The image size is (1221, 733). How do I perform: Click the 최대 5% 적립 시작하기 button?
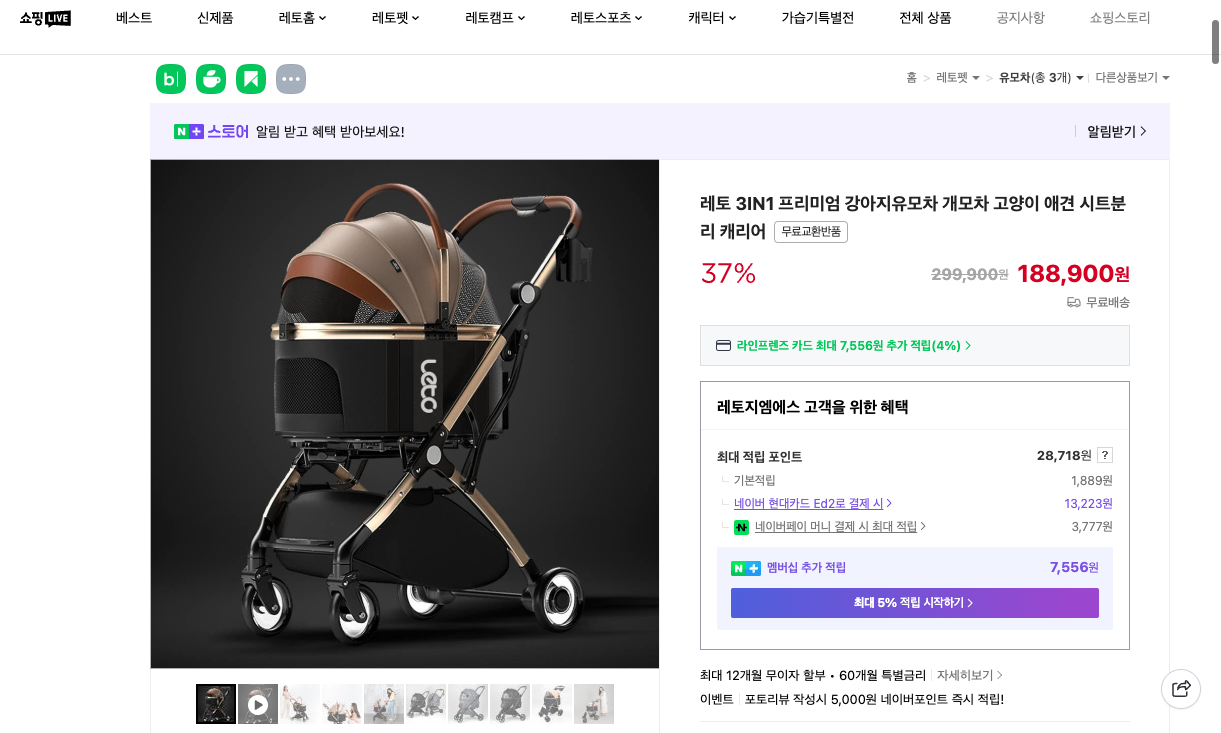[914, 602]
